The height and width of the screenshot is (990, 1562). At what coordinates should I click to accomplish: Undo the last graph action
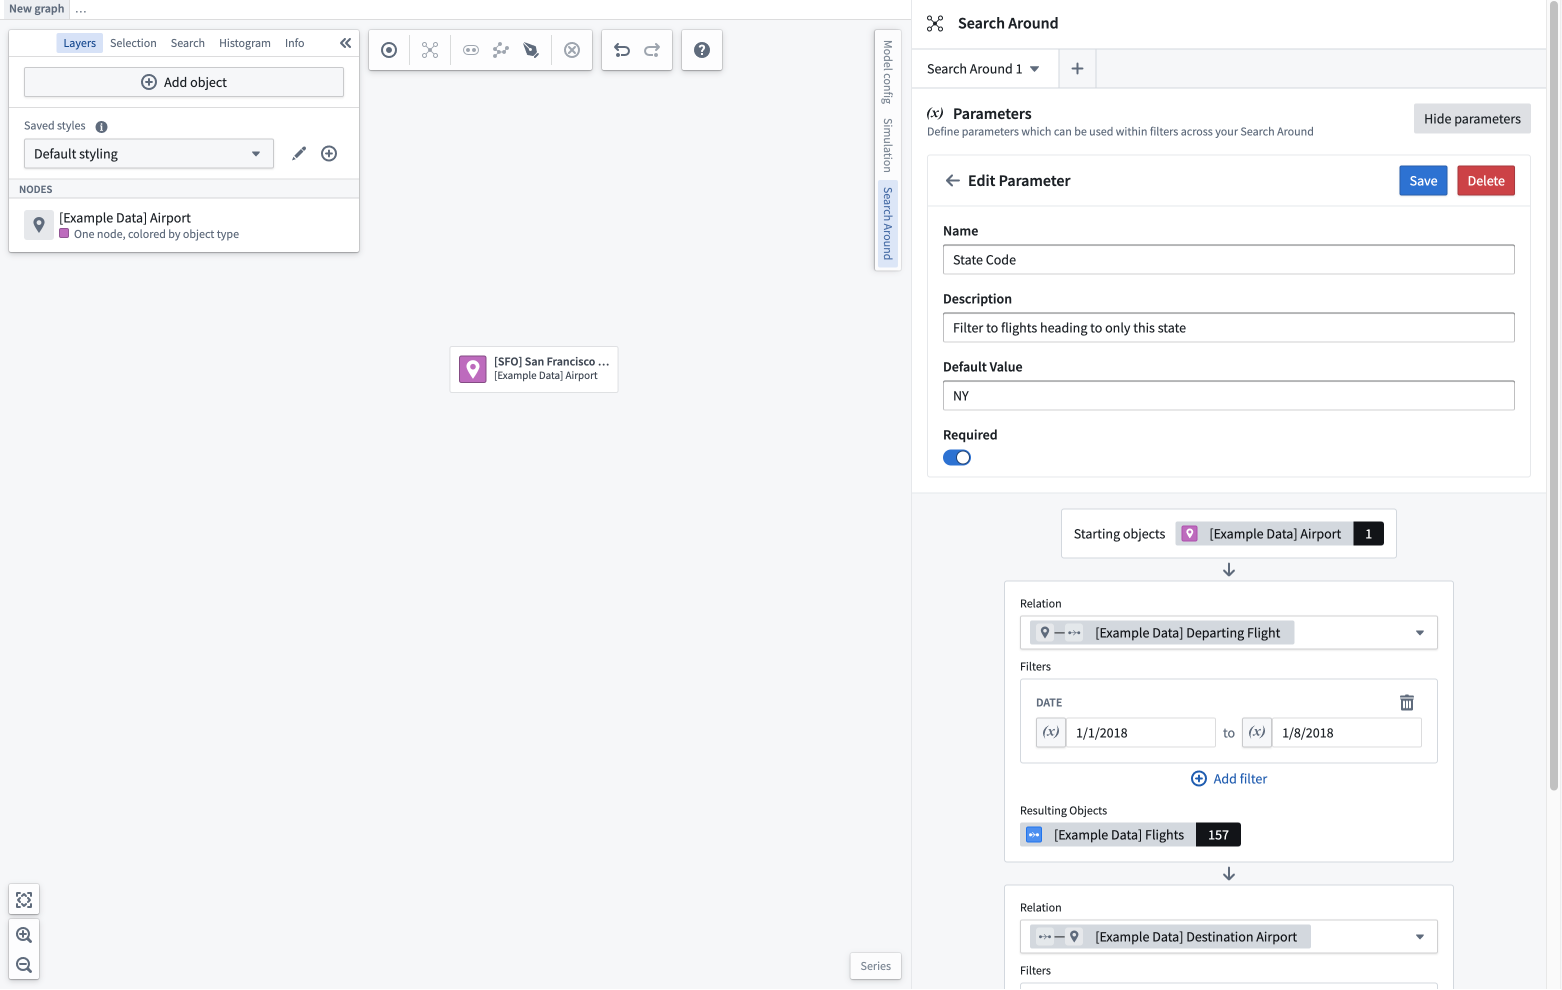click(622, 50)
